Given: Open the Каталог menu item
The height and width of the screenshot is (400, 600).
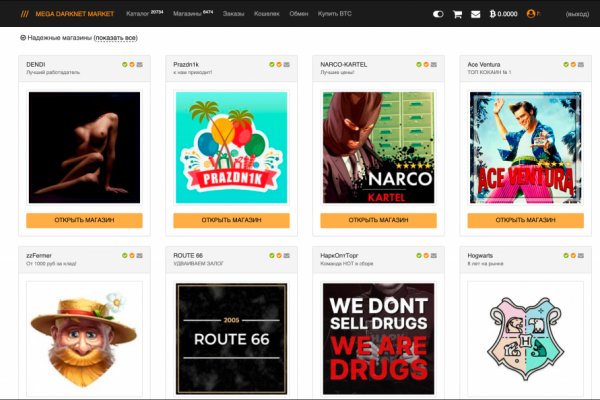Looking at the screenshot, I should click(x=138, y=14).
